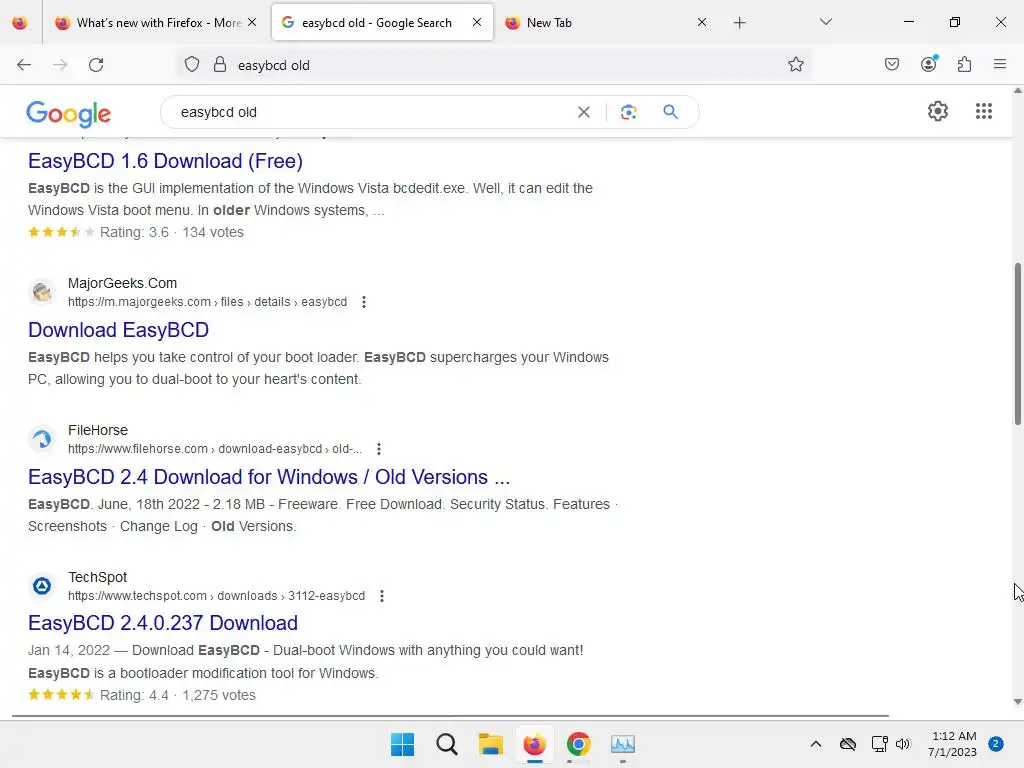Image resolution: width=1024 pixels, height=768 pixels.
Task: Show hidden system tray icons
Action: (816, 744)
